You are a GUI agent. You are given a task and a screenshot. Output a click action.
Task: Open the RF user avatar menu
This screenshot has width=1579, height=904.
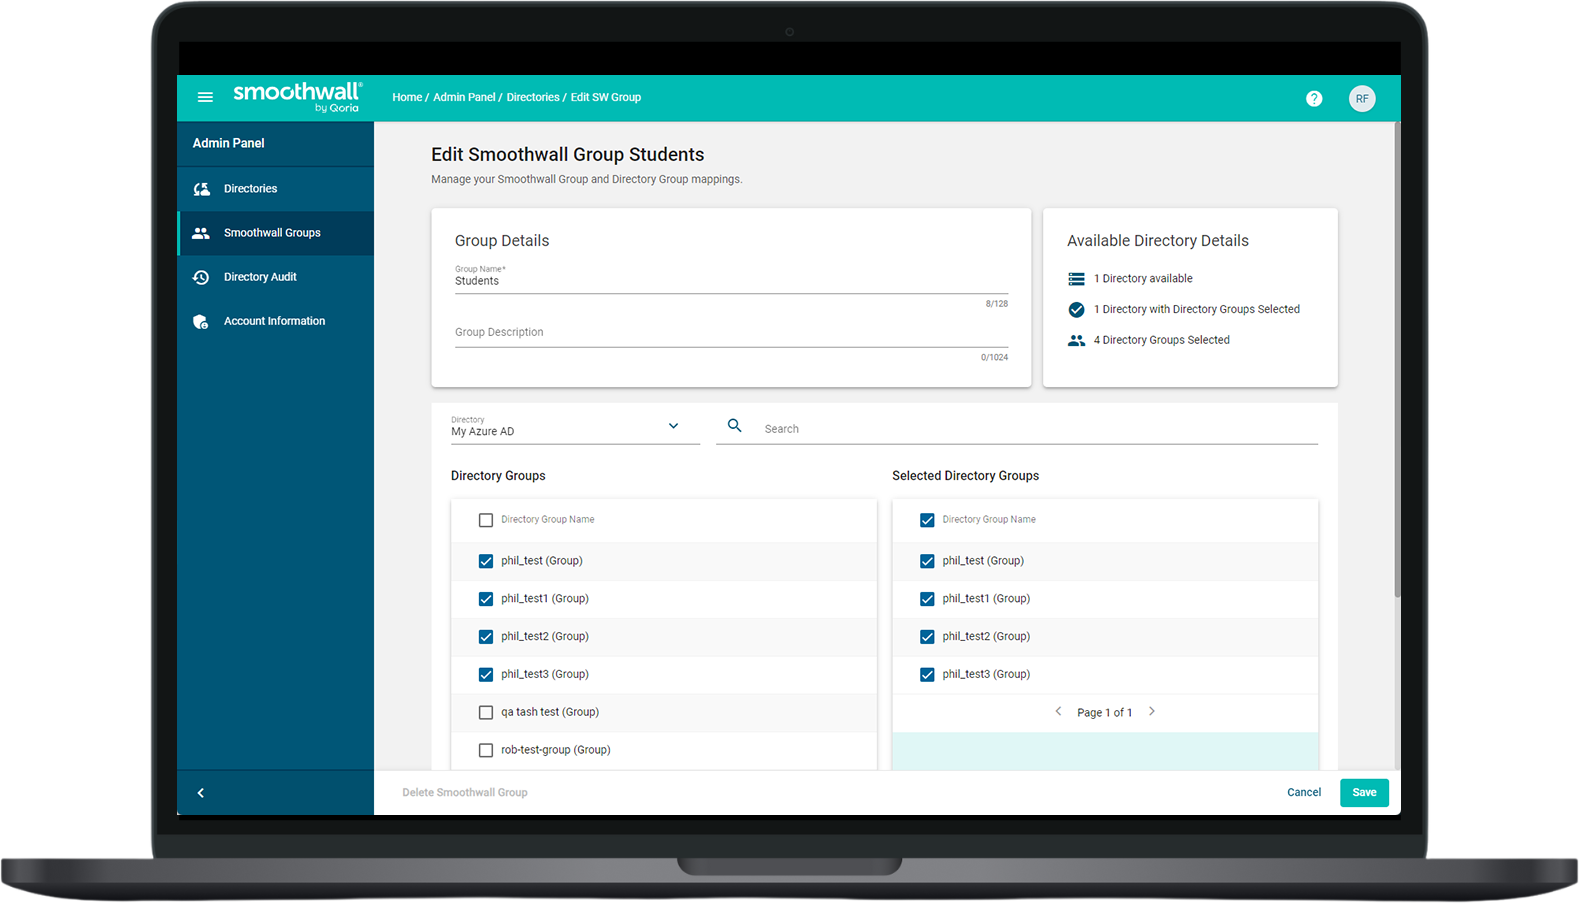point(1362,98)
